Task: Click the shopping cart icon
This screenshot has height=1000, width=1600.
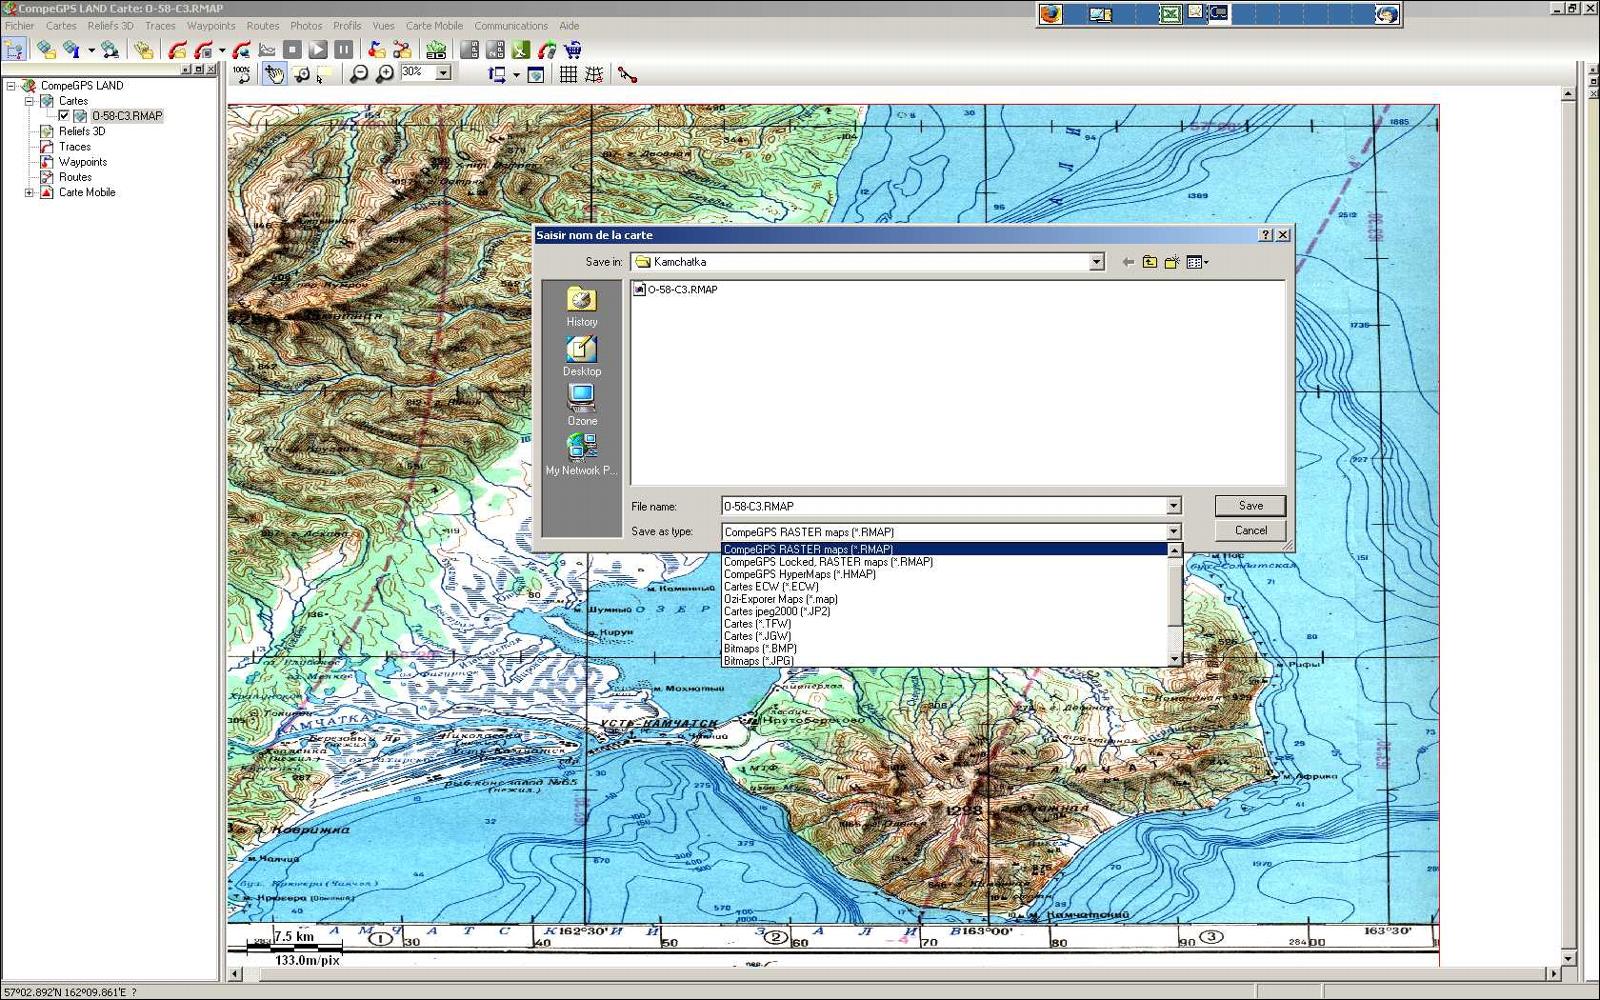Action: click(573, 49)
